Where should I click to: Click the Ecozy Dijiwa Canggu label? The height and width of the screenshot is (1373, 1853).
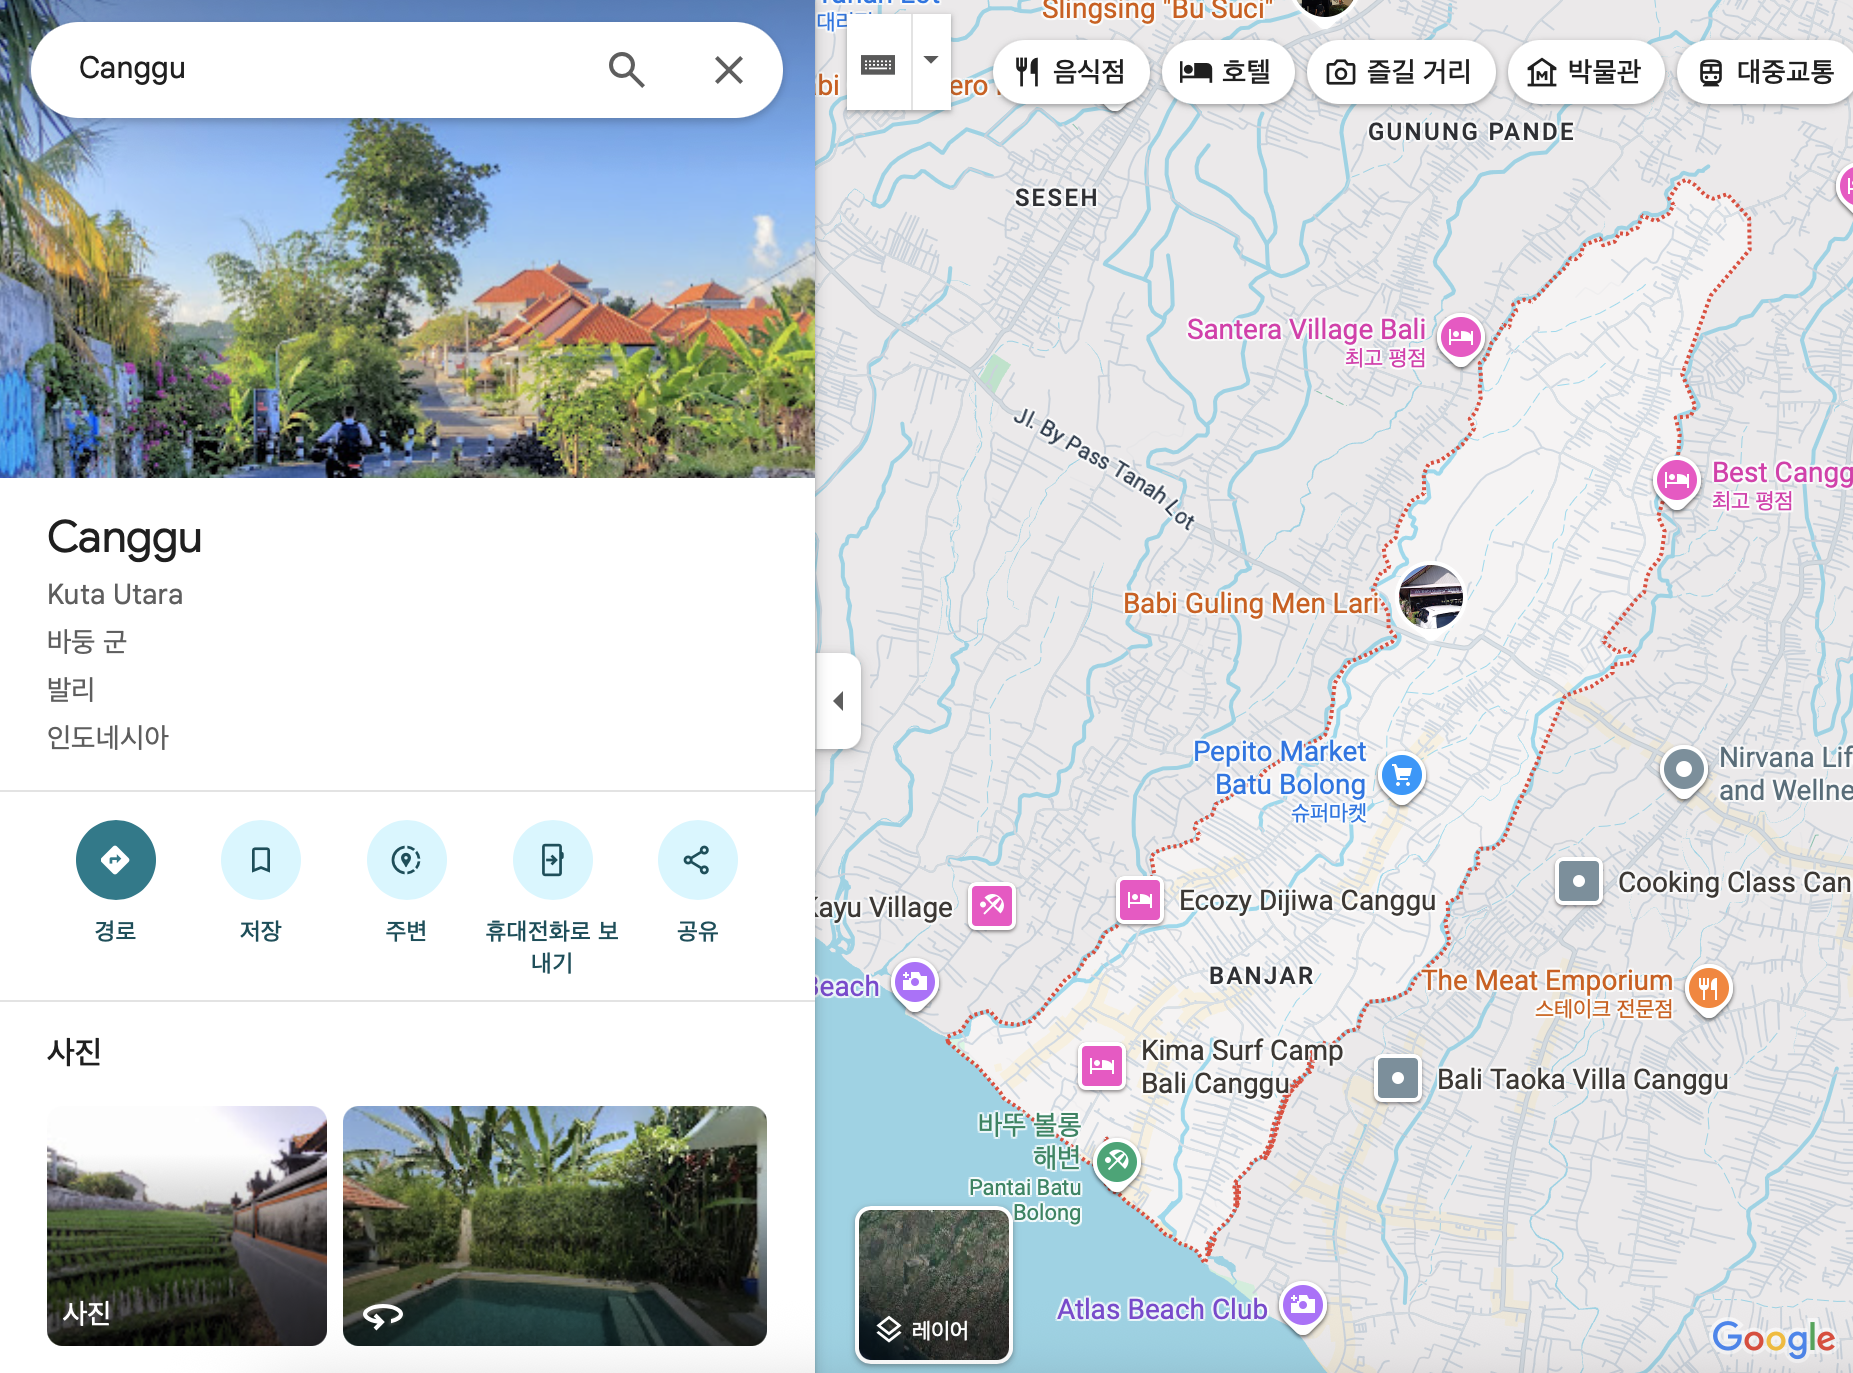(x=1307, y=901)
